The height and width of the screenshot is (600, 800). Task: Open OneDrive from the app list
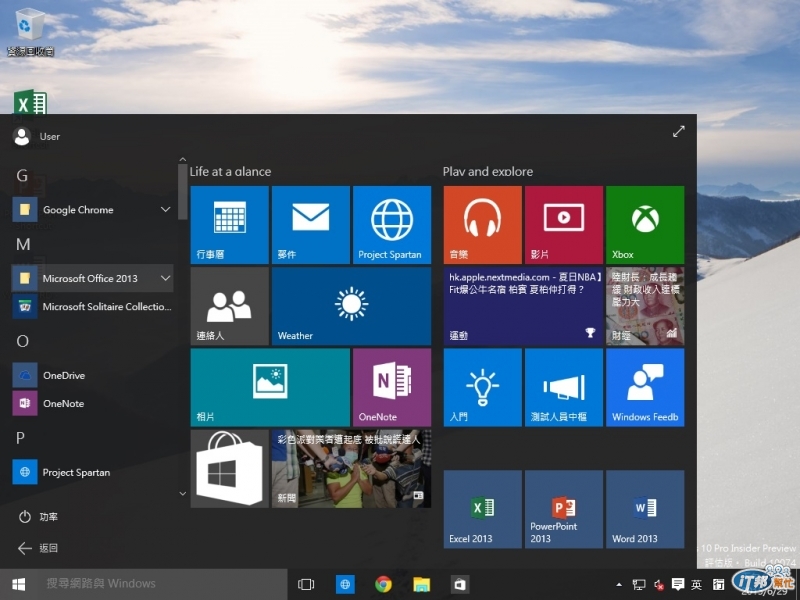92,375
